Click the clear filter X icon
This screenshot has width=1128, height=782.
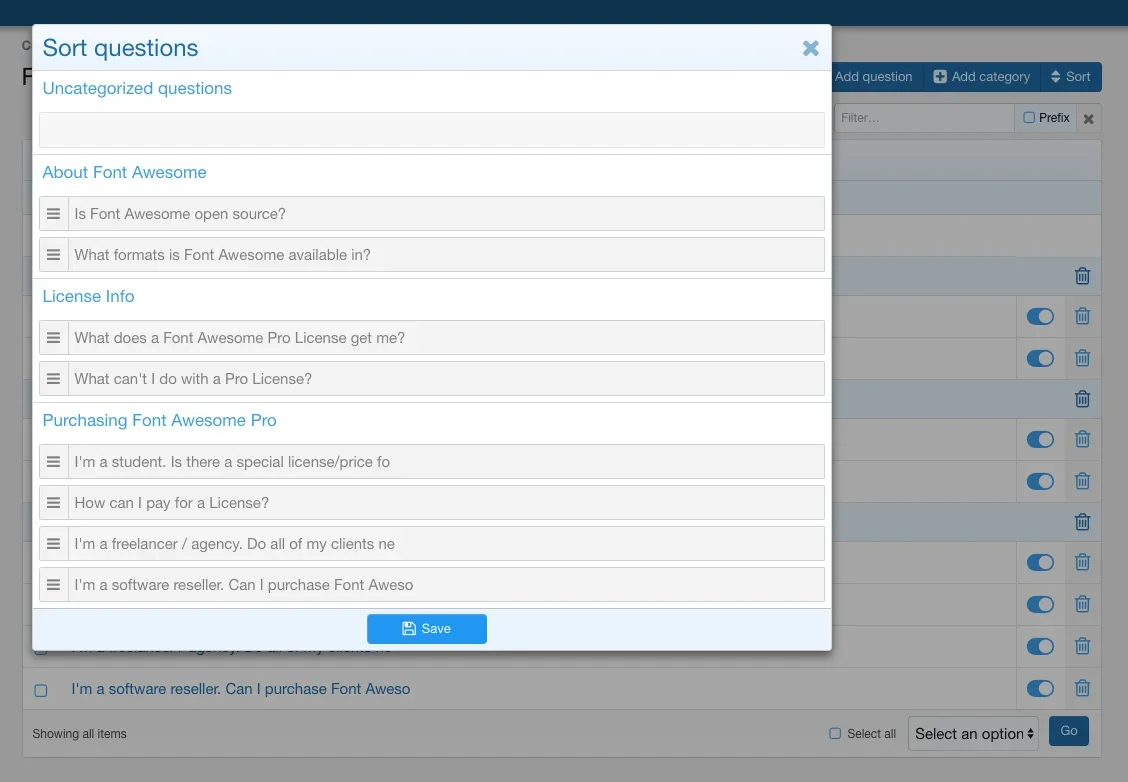click(x=1089, y=119)
